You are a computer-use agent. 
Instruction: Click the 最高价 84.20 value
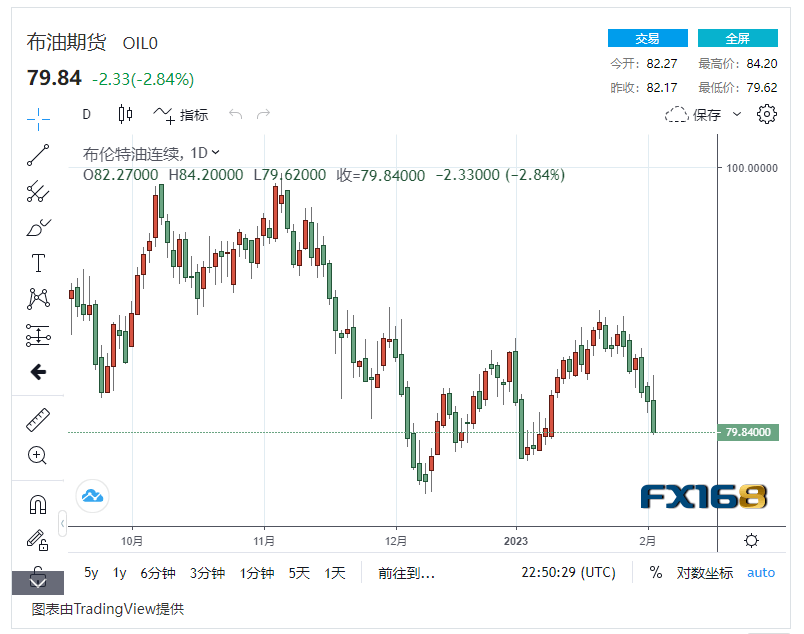click(762, 64)
